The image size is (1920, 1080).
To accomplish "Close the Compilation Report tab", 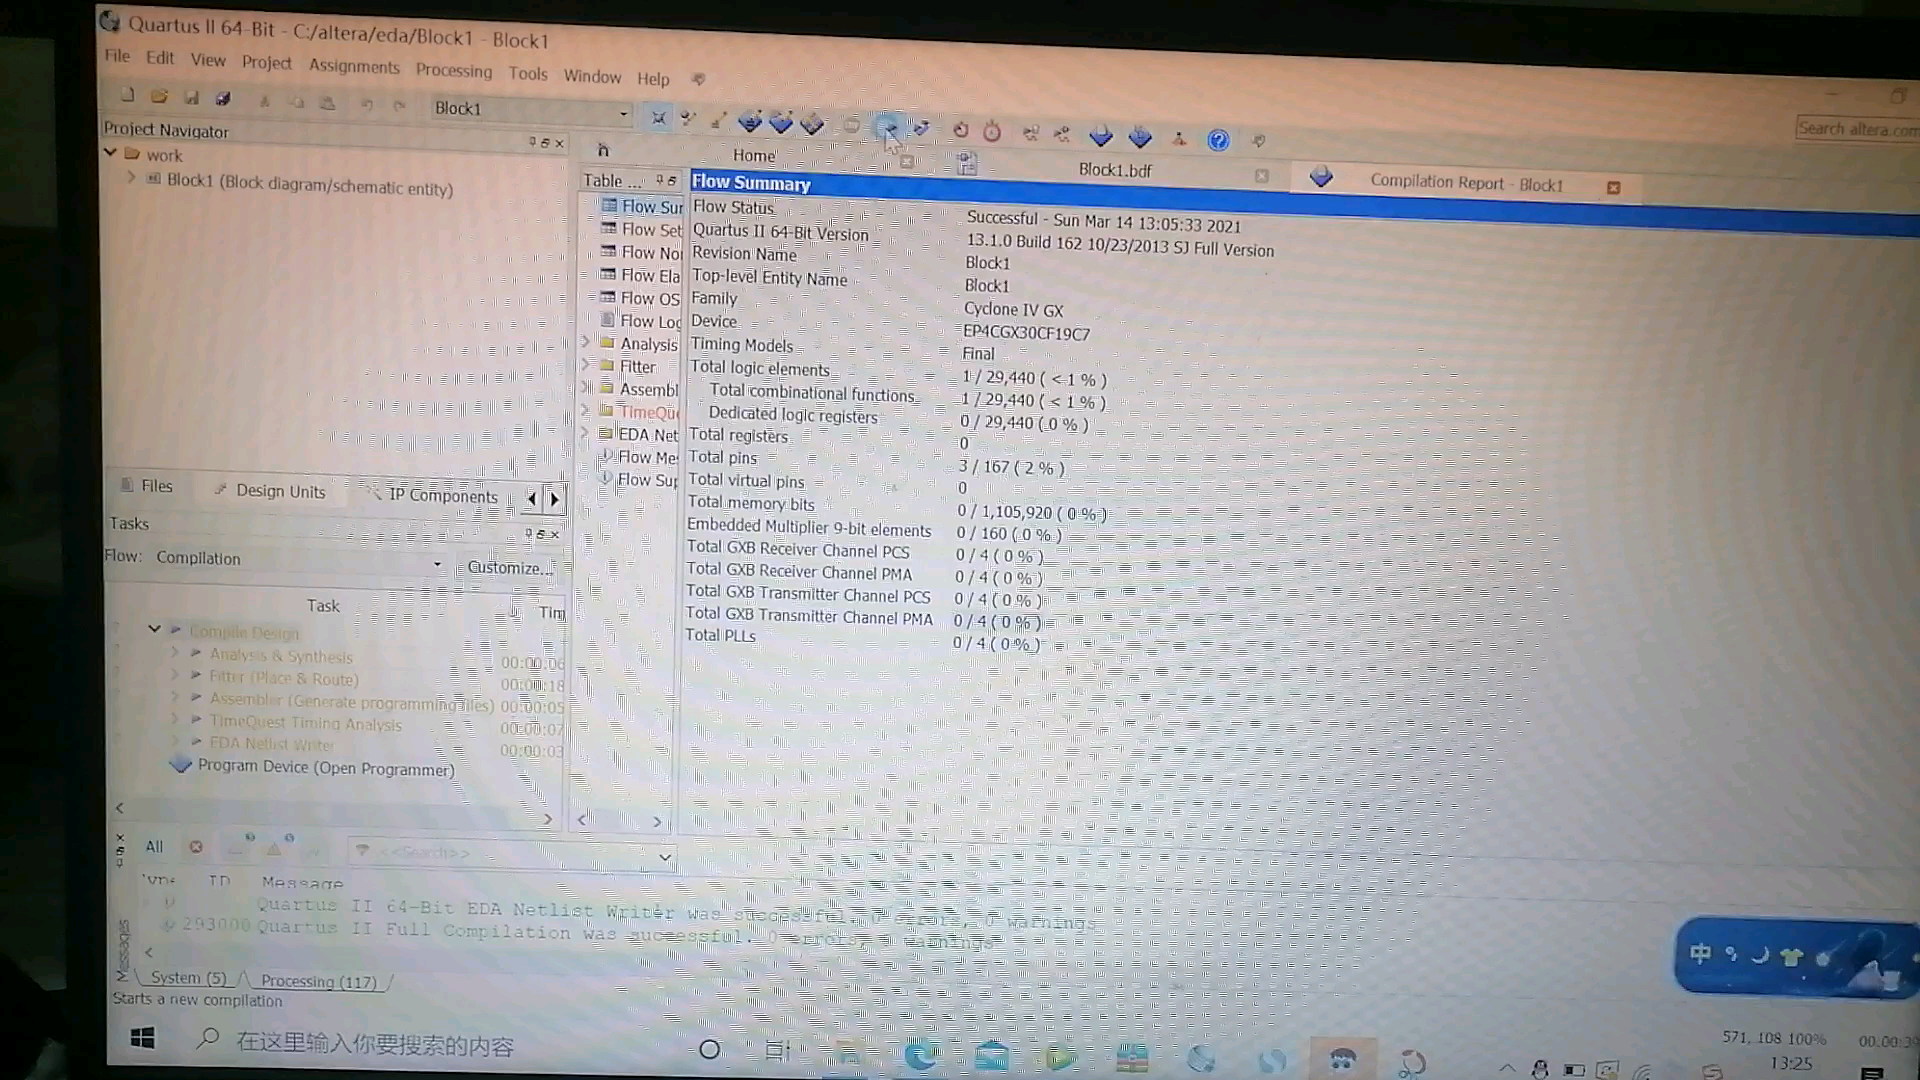I will pyautogui.click(x=1613, y=188).
